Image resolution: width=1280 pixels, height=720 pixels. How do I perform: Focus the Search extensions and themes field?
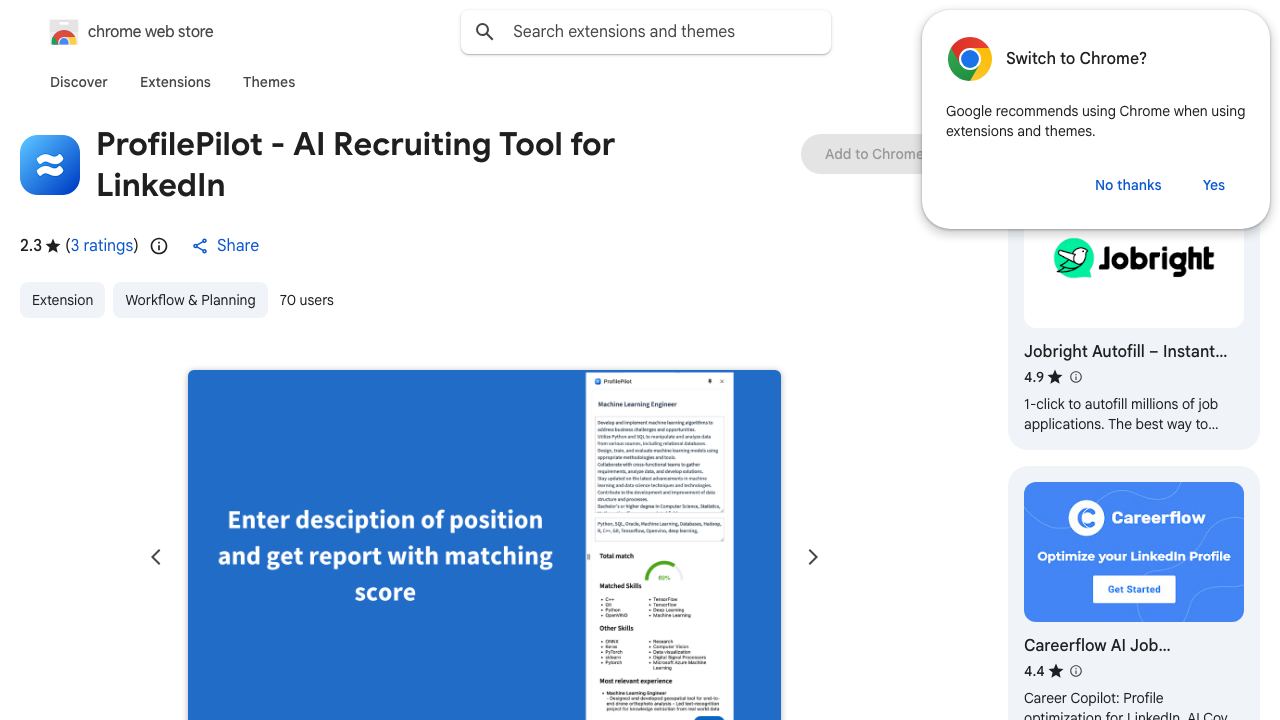click(x=646, y=32)
